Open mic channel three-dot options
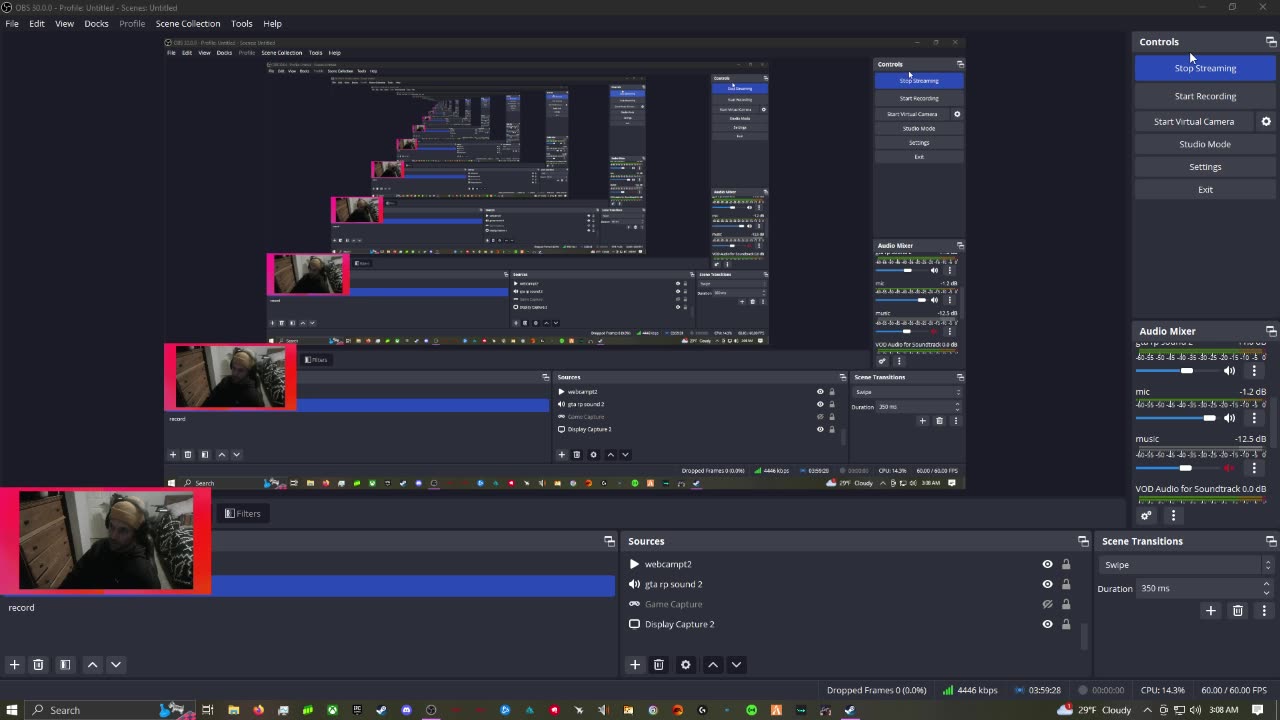 tap(1254, 418)
